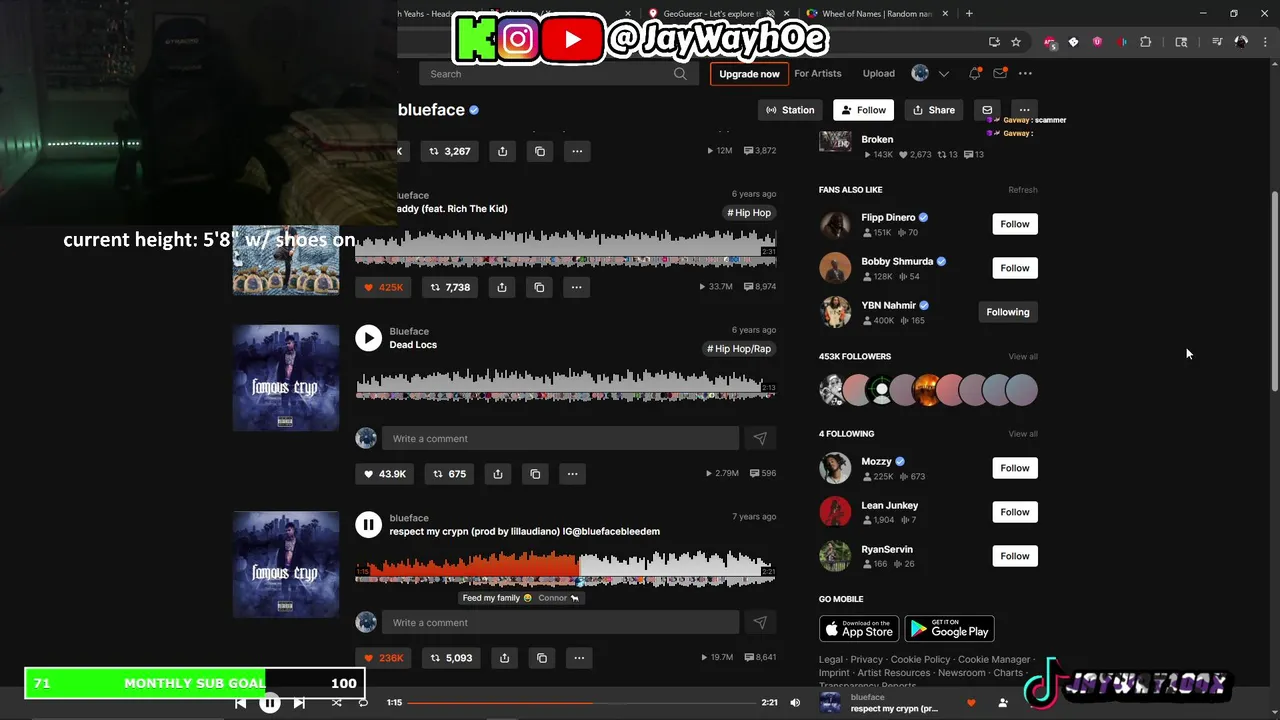Unlike respect my crypn with 236K likes
This screenshot has width=1280, height=720.
(x=383, y=658)
